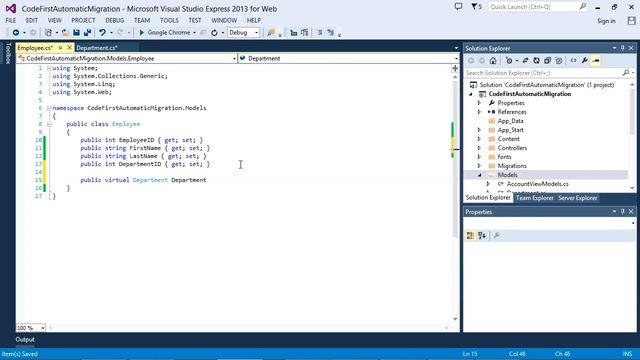Click Sync with Active Document icon
This screenshot has width=640, height=360.
tap(525, 60)
